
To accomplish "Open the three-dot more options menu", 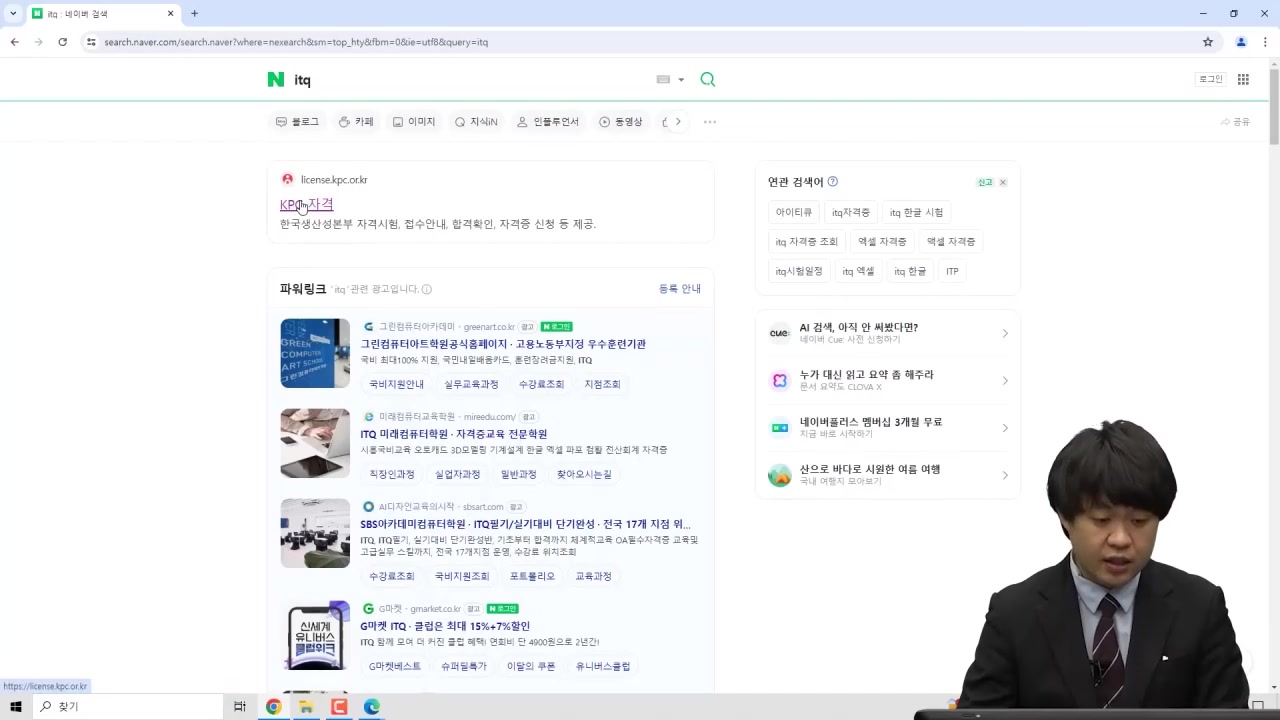I will pos(709,121).
